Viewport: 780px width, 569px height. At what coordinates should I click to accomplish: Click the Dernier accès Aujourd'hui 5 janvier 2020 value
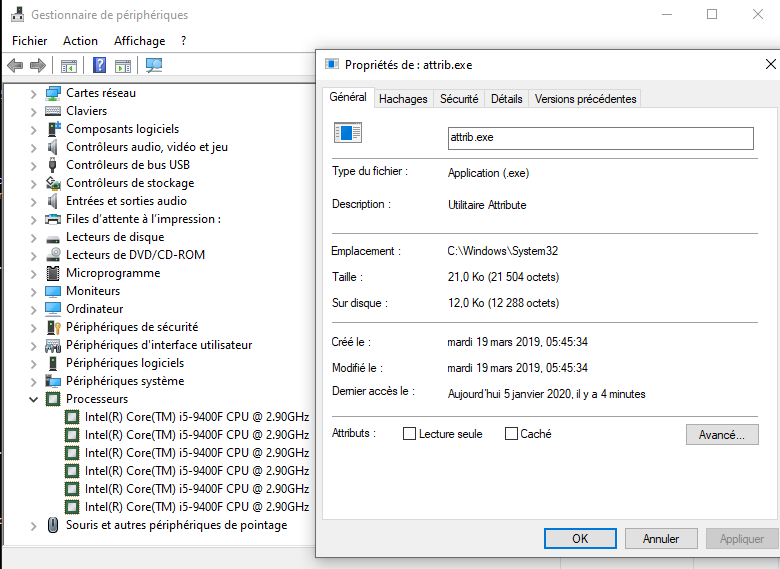click(x=547, y=394)
